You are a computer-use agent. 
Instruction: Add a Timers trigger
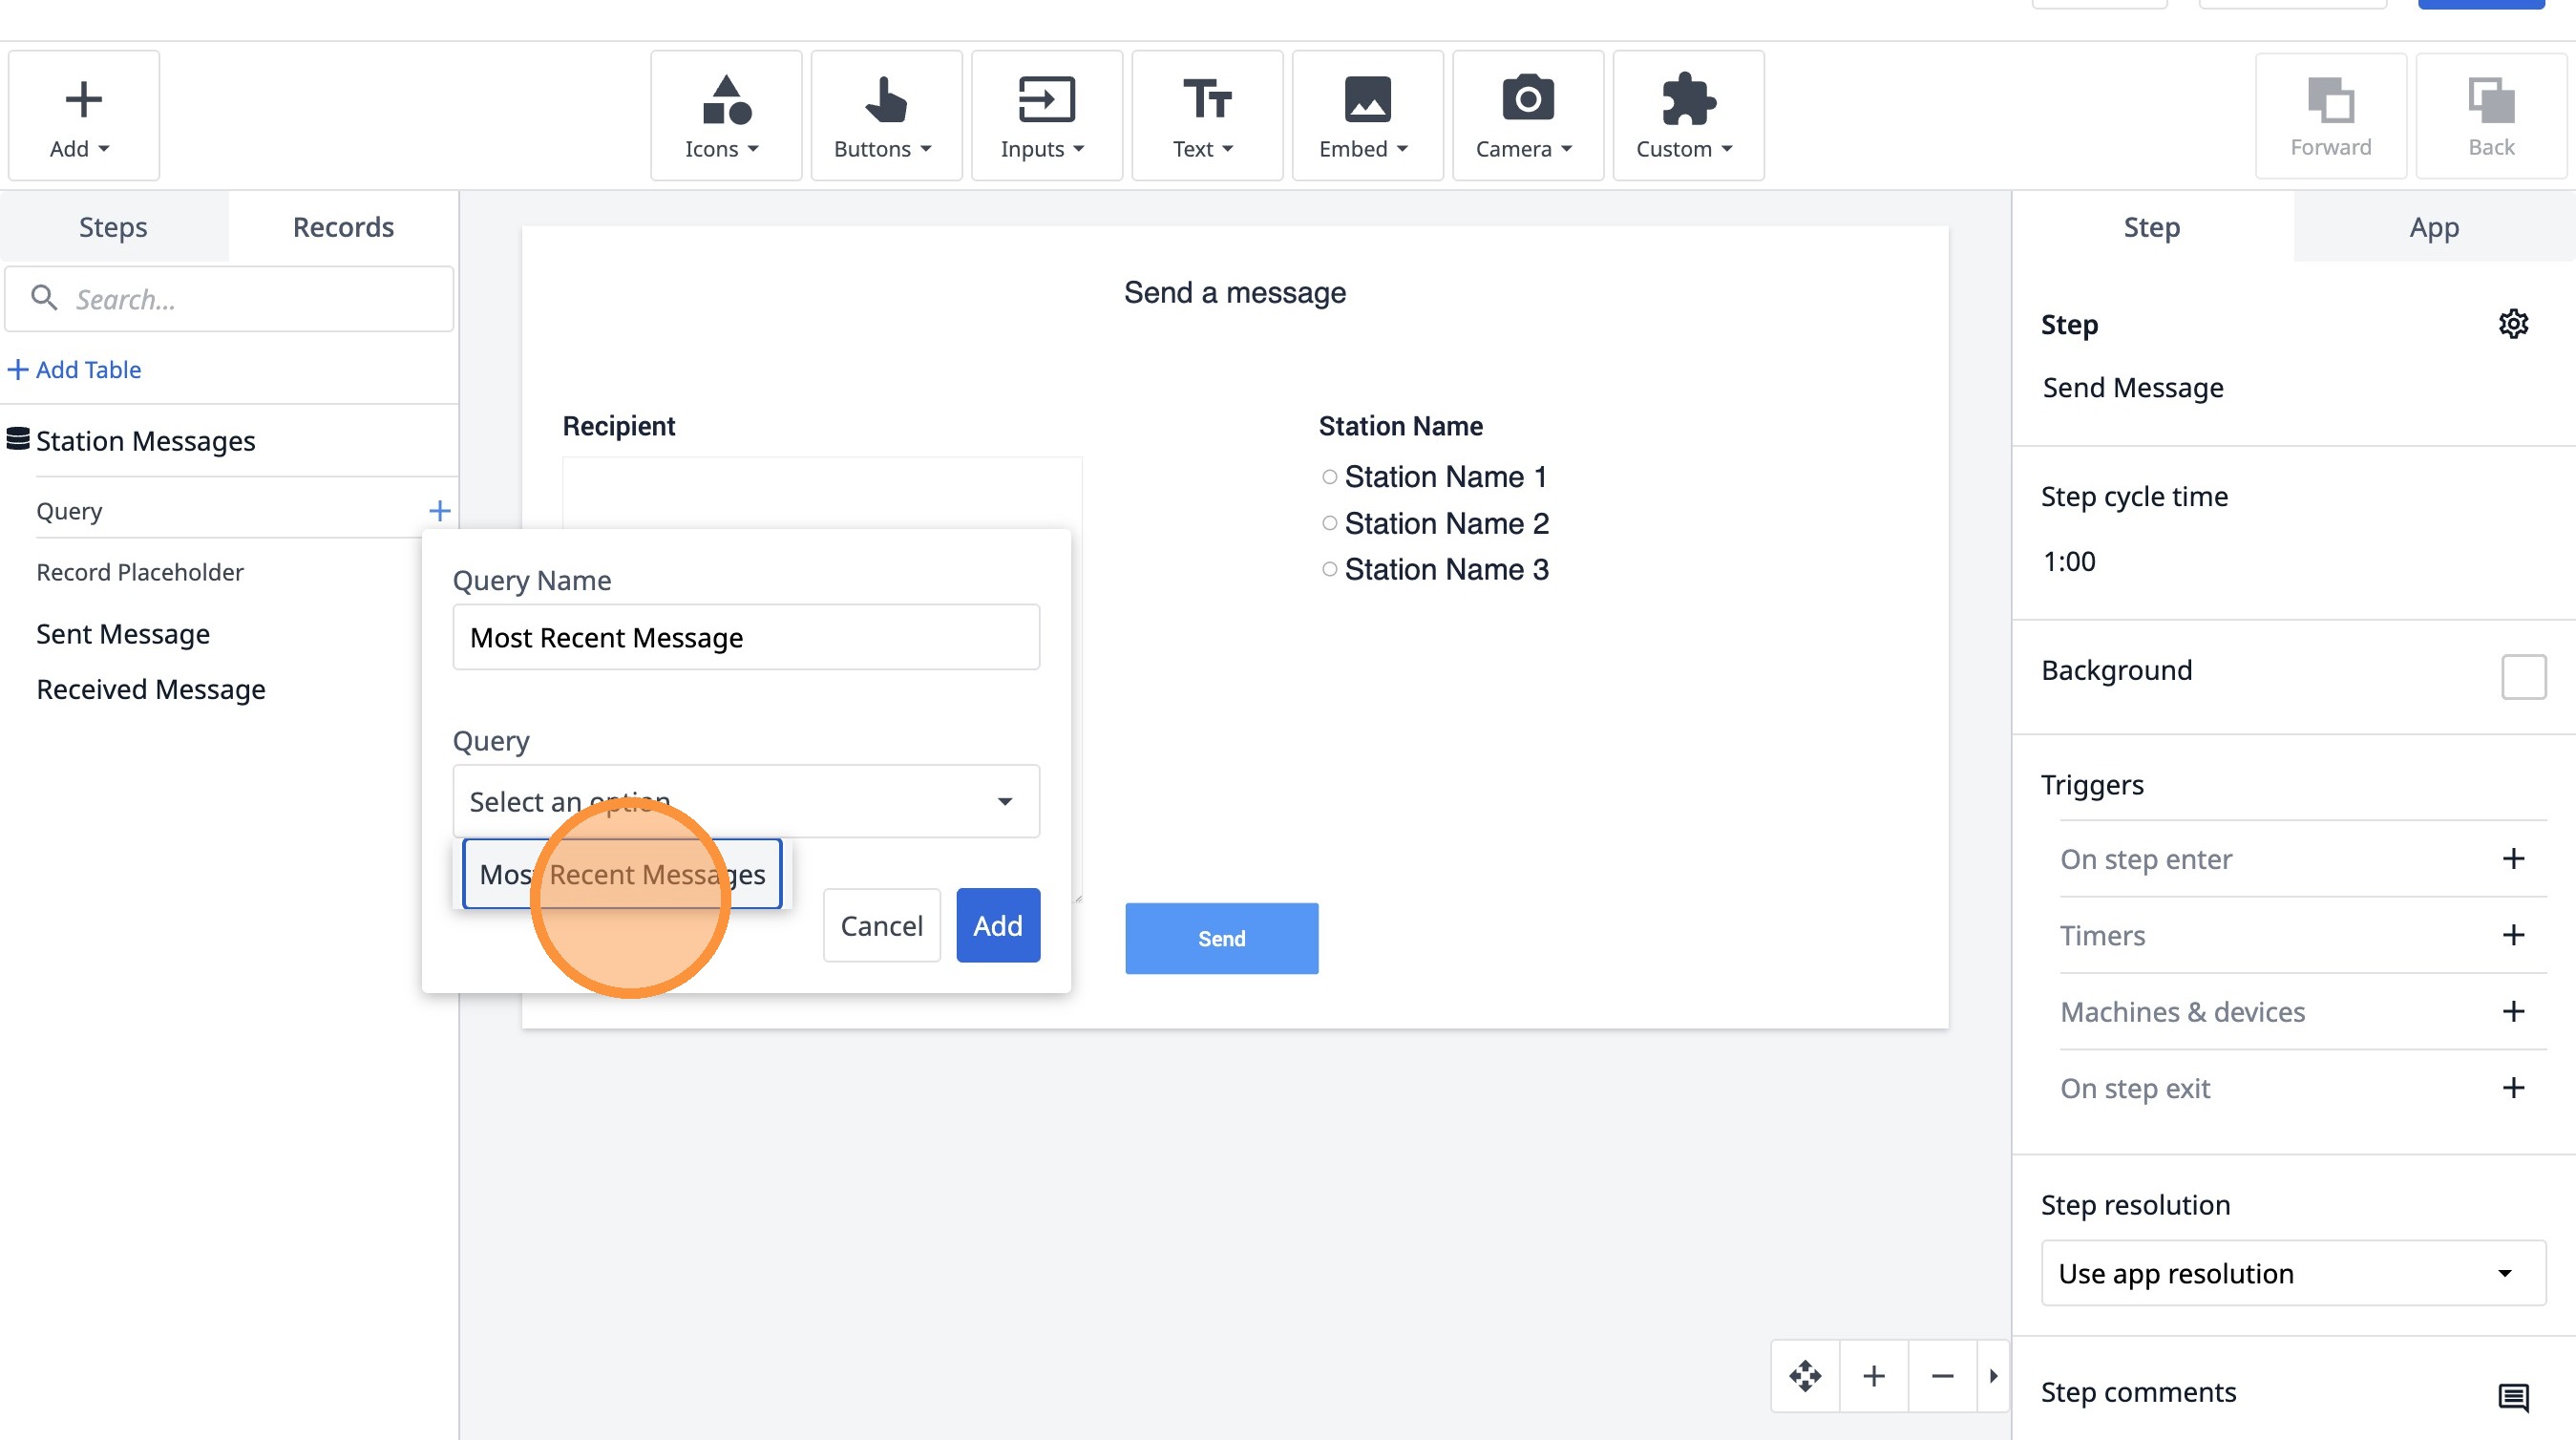click(2513, 935)
